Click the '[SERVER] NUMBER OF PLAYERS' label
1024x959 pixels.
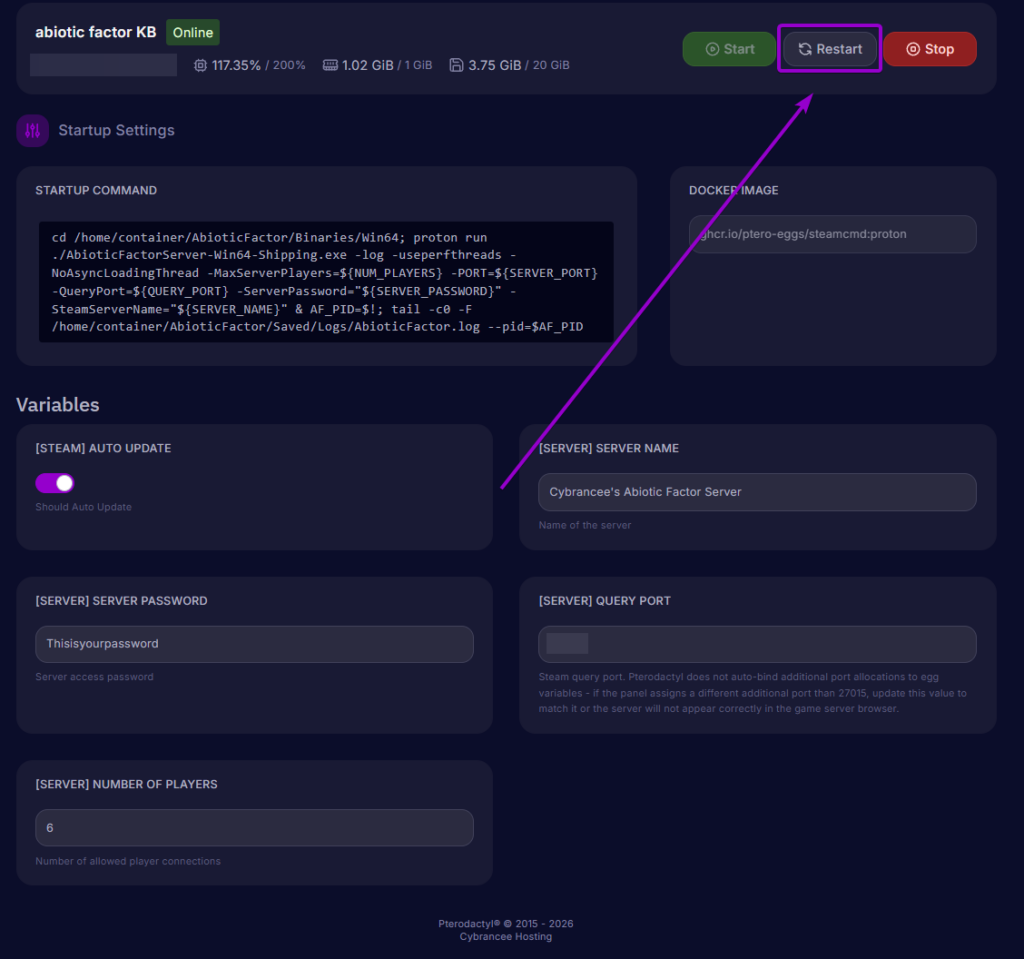pos(126,784)
